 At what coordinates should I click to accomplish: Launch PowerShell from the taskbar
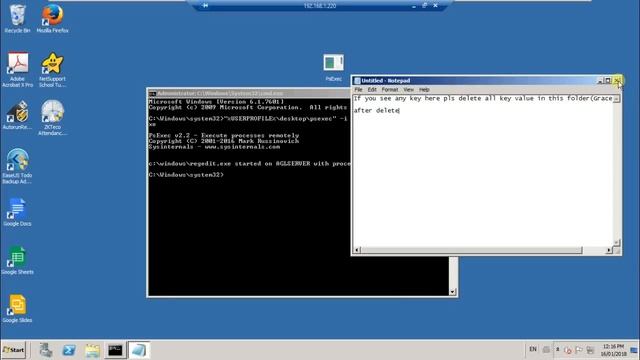point(69,350)
